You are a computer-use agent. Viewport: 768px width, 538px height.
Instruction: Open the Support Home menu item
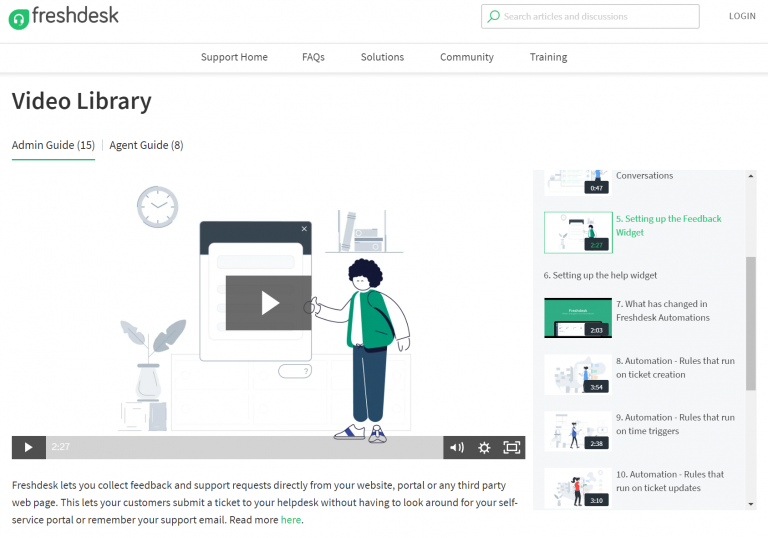(x=234, y=57)
